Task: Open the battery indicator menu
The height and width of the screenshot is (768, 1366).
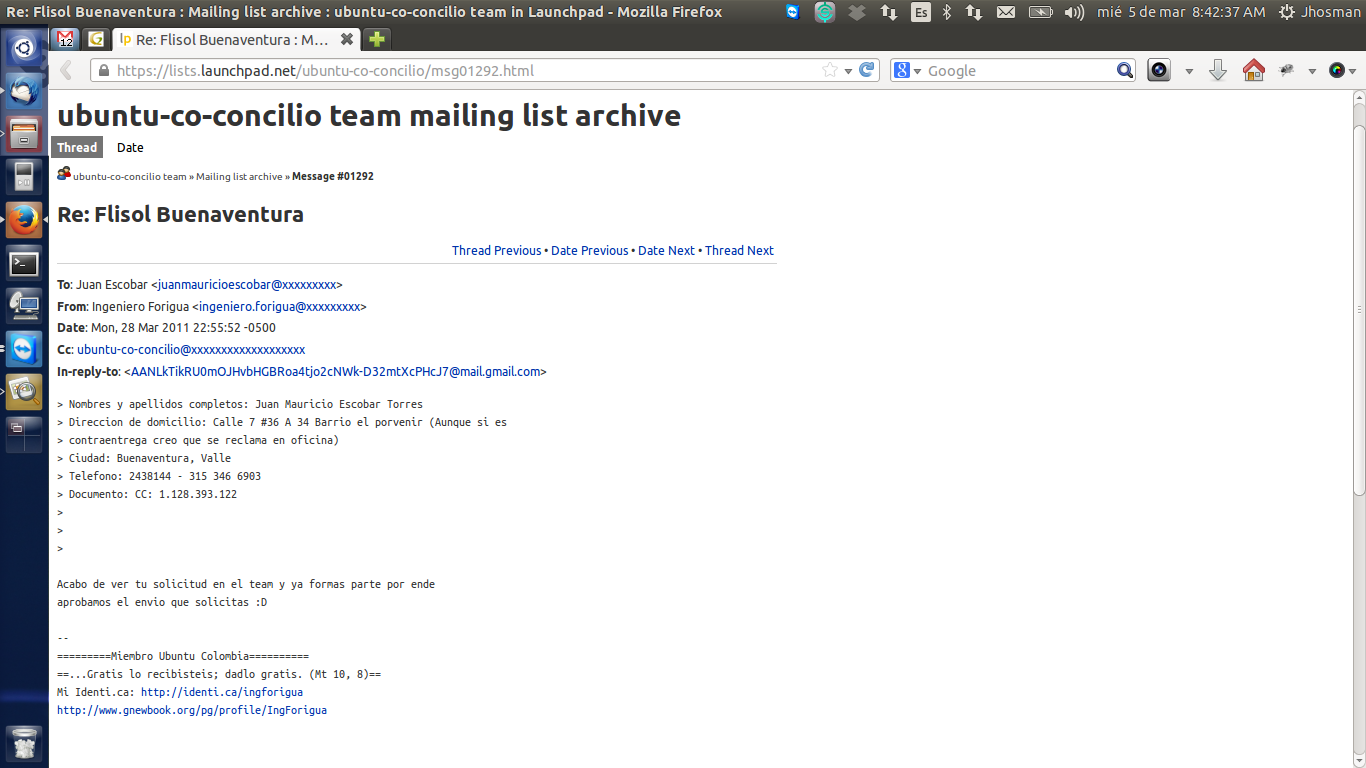Action: (1041, 12)
